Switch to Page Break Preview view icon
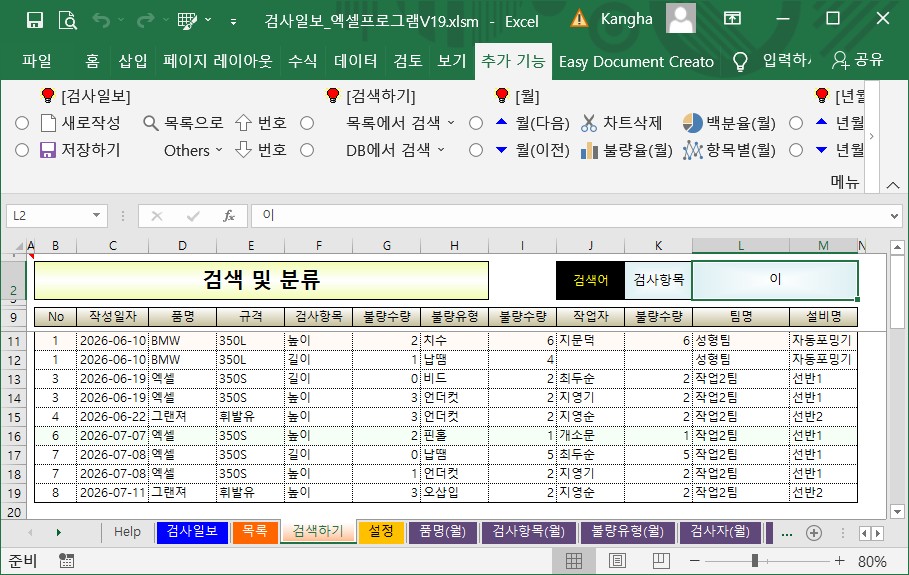Viewport: 909px width, 575px height. pyautogui.click(x=661, y=561)
